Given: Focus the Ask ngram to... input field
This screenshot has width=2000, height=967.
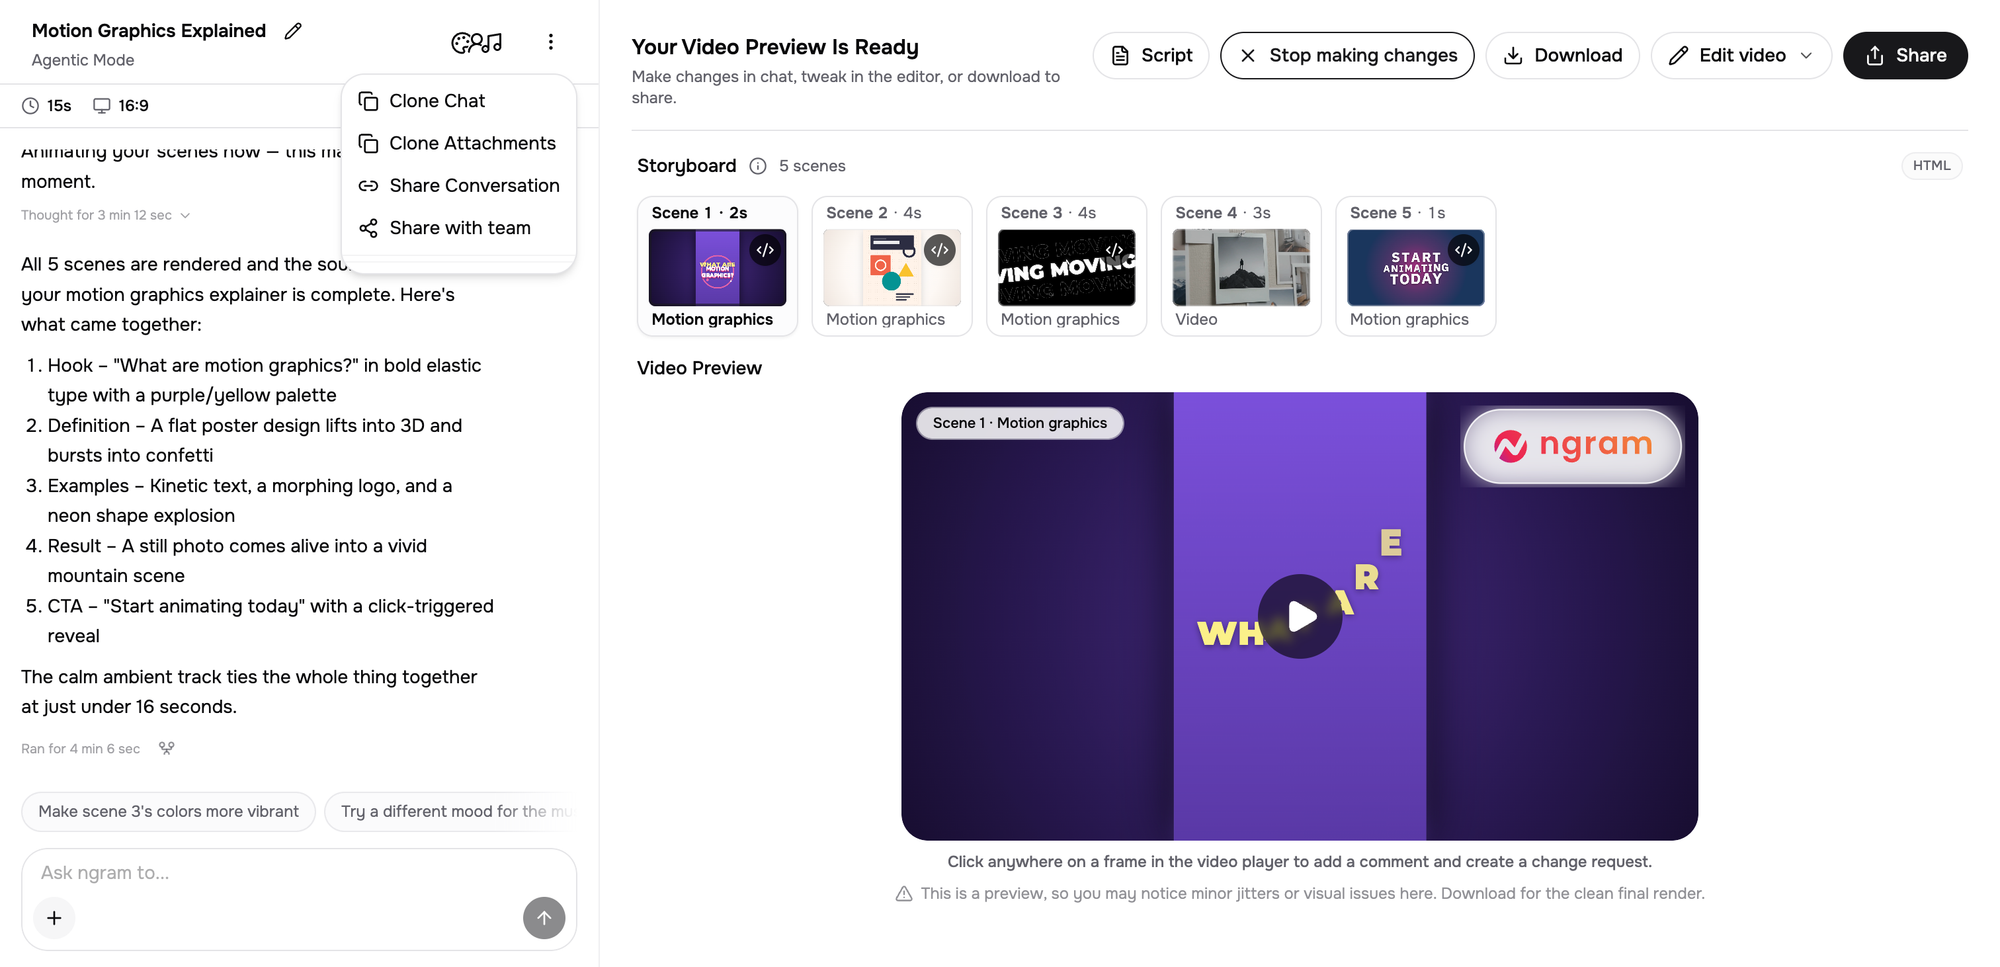Looking at the screenshot, I should [298, 873].
